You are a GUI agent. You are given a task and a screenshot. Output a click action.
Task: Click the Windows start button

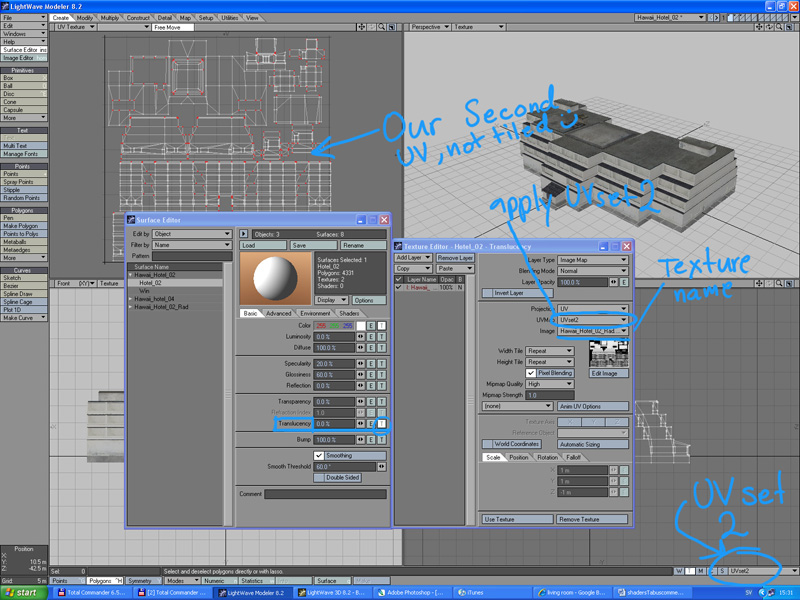[x=23, y=593]
